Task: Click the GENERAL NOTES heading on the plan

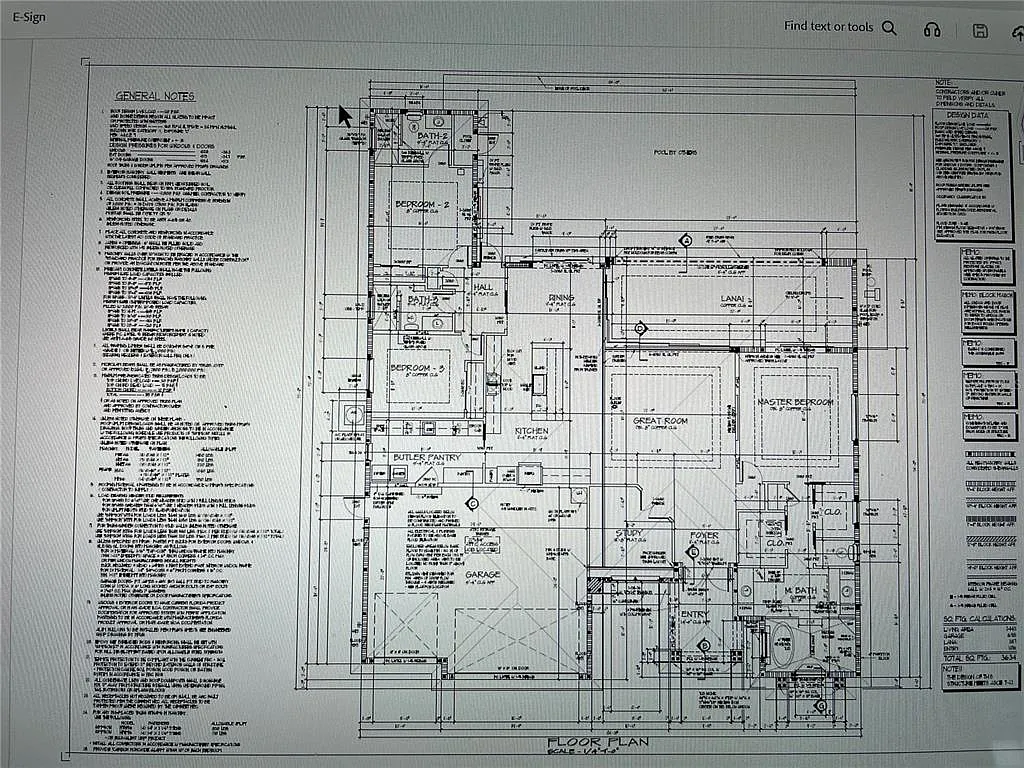Action: click(x=154, y=95)
